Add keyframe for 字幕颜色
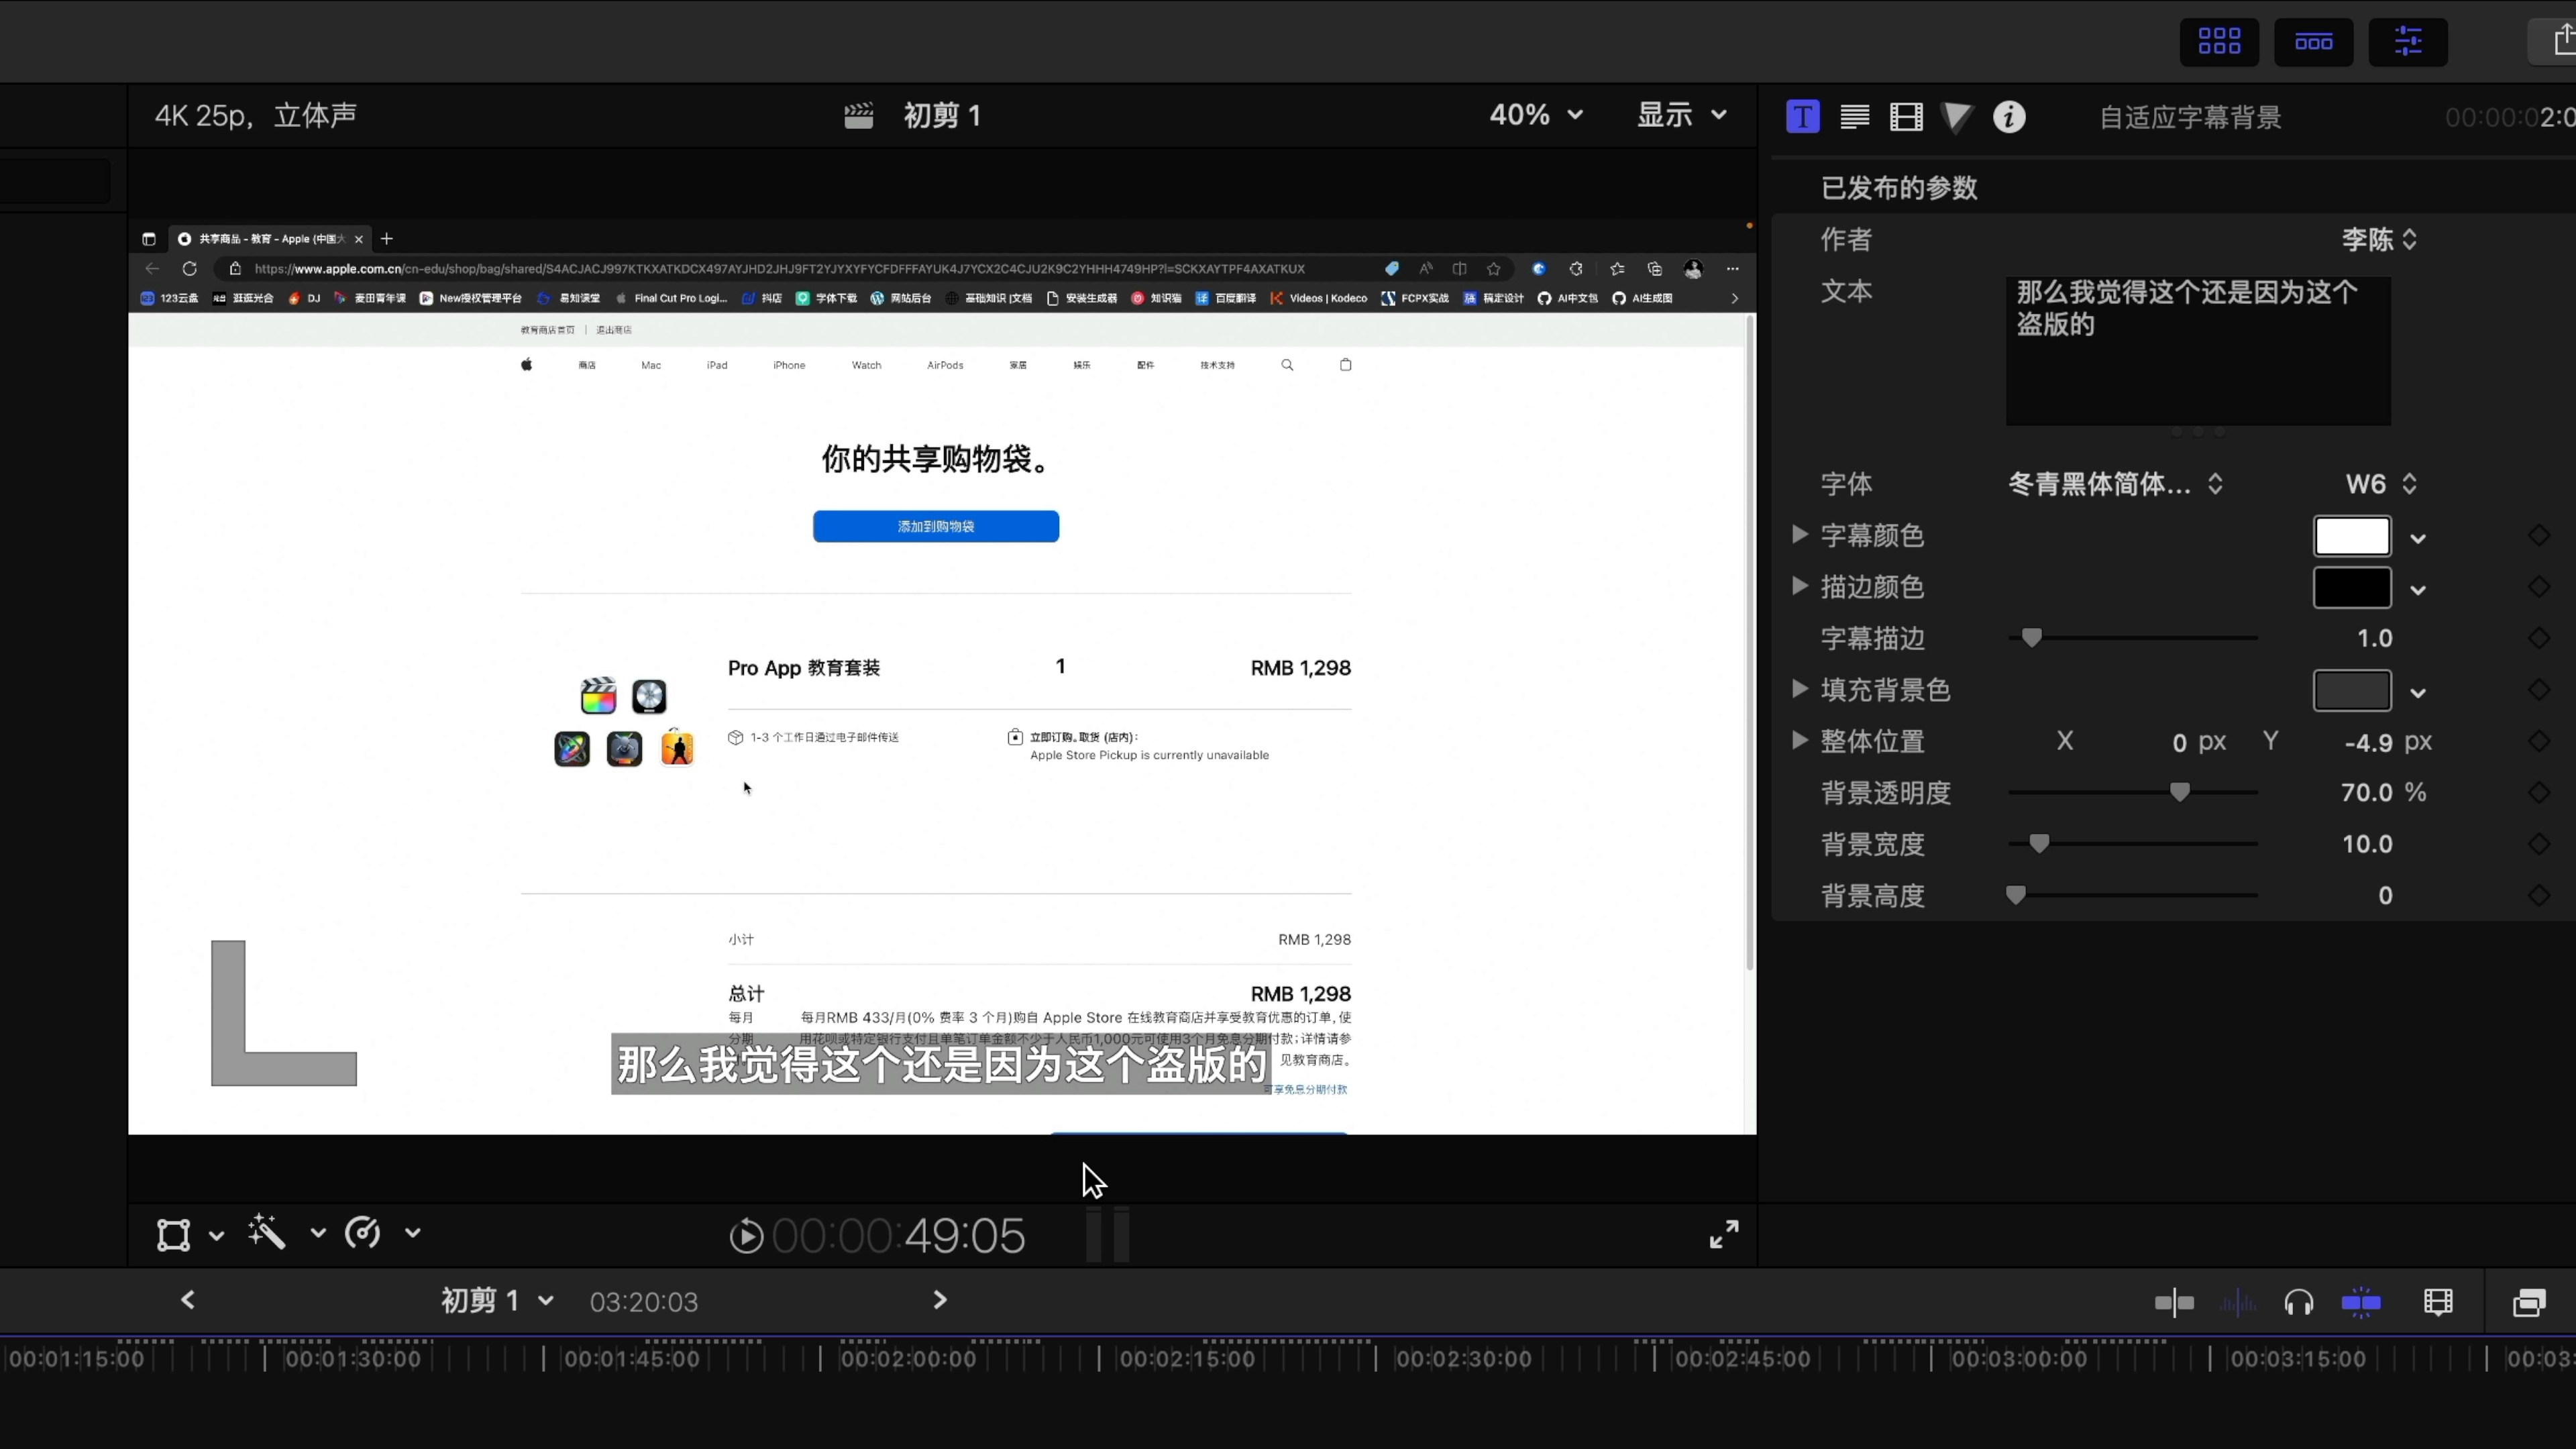The height and width of the screenshot is (1449, 2576). point(2539,536)
